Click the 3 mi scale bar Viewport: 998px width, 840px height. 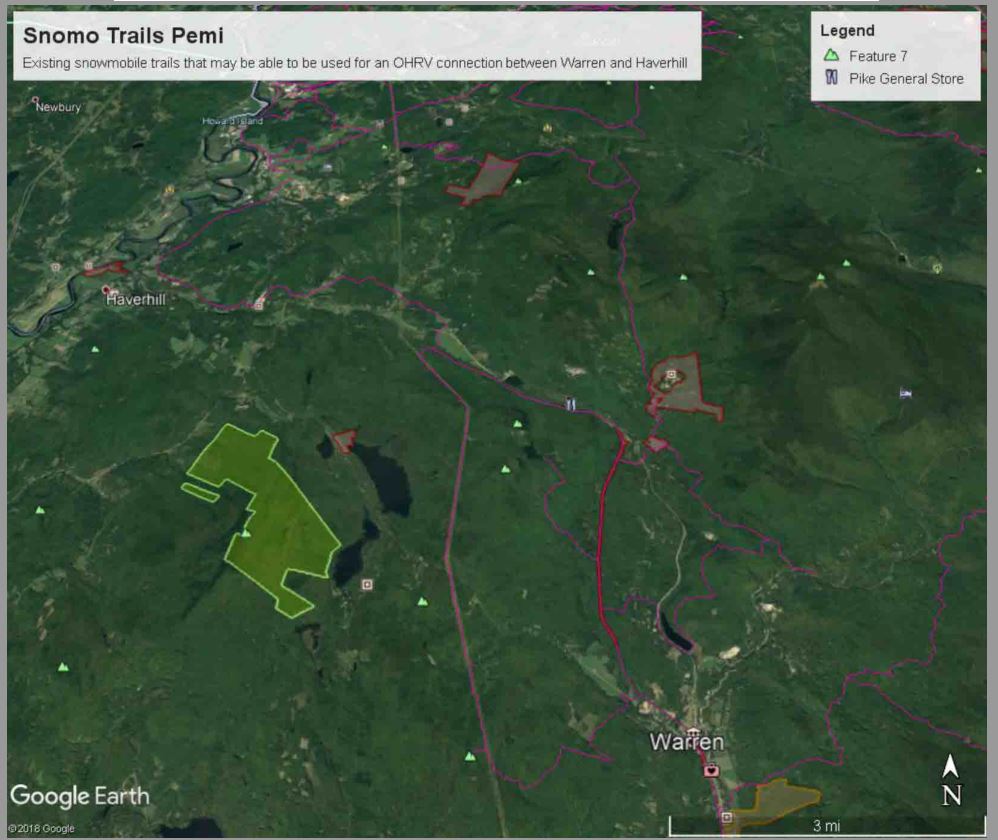click(825, 824)
